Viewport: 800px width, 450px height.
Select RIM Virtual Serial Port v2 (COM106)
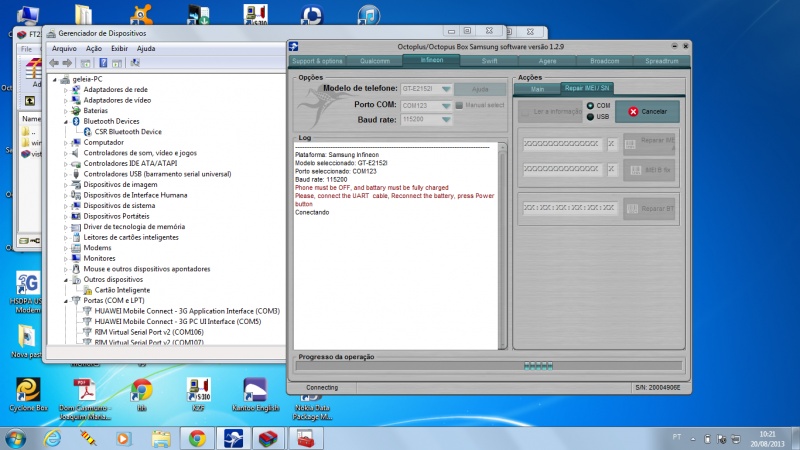tap(148, 332)
